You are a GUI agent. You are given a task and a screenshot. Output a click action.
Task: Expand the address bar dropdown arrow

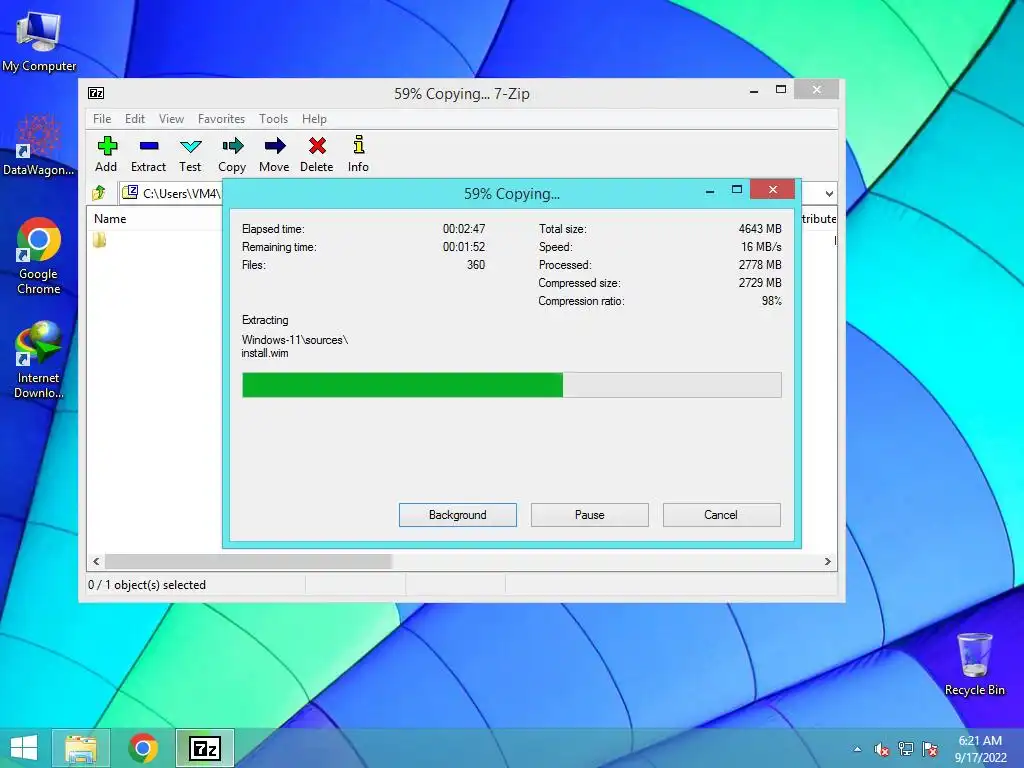click(x=829, y=193)
